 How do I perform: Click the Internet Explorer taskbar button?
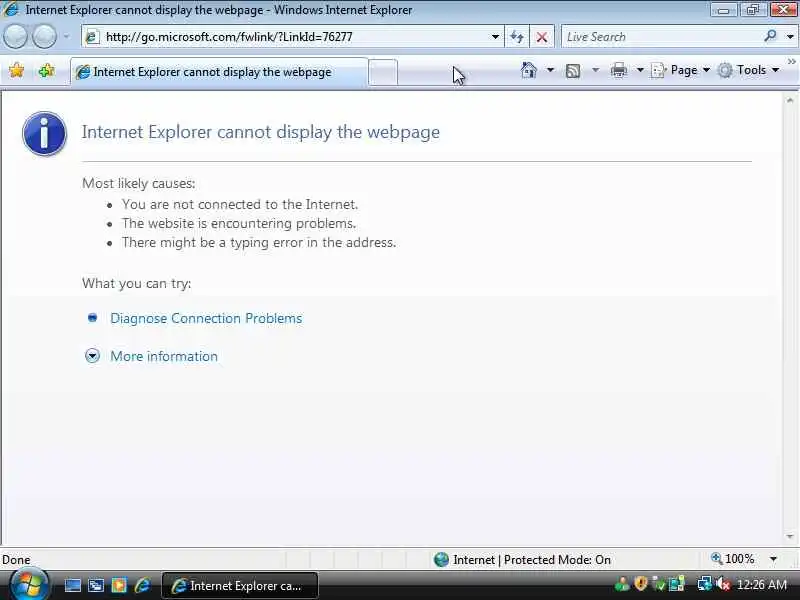pyautogui.click(x=240, y=586)
